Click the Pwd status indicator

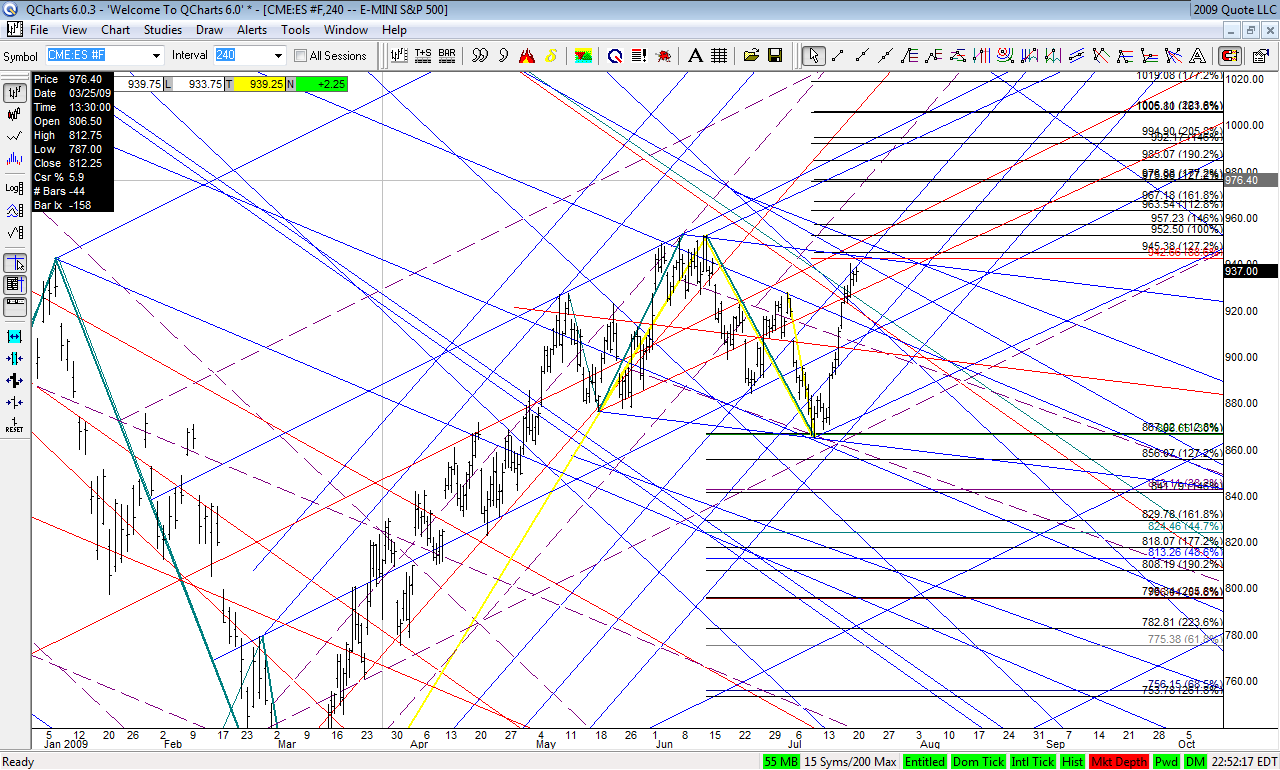coord(1166,762)
